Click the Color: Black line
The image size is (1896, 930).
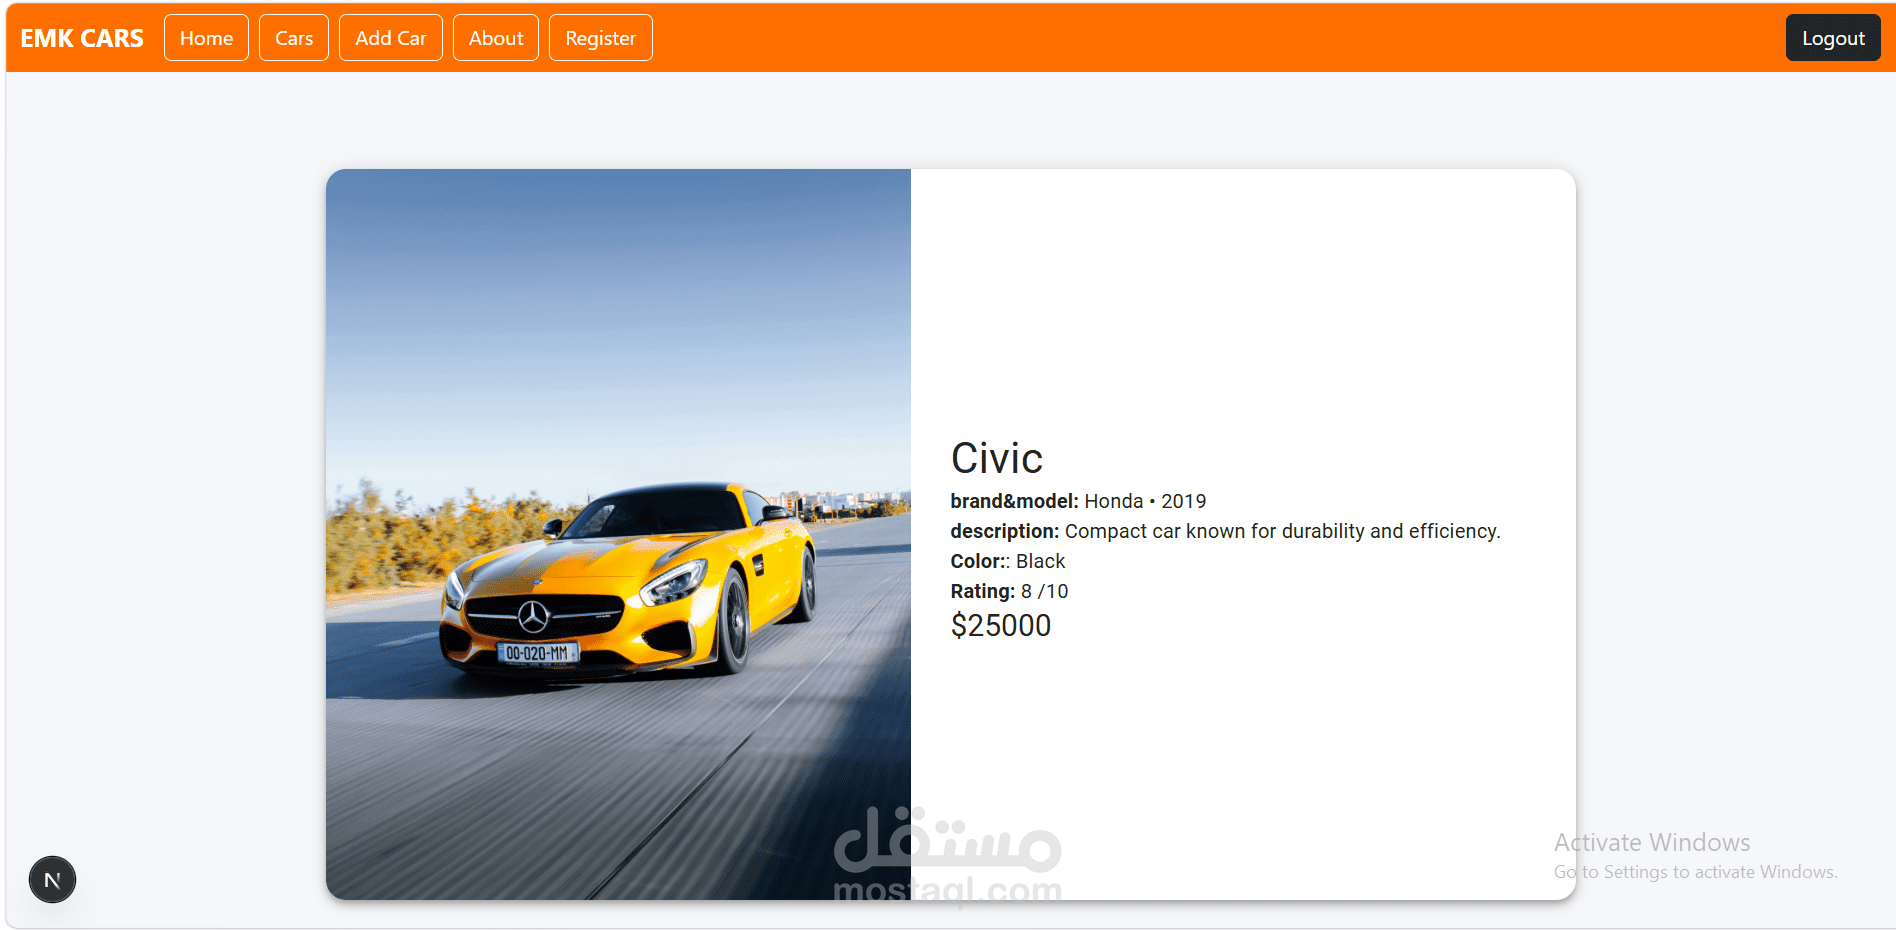click(1008, 561)
